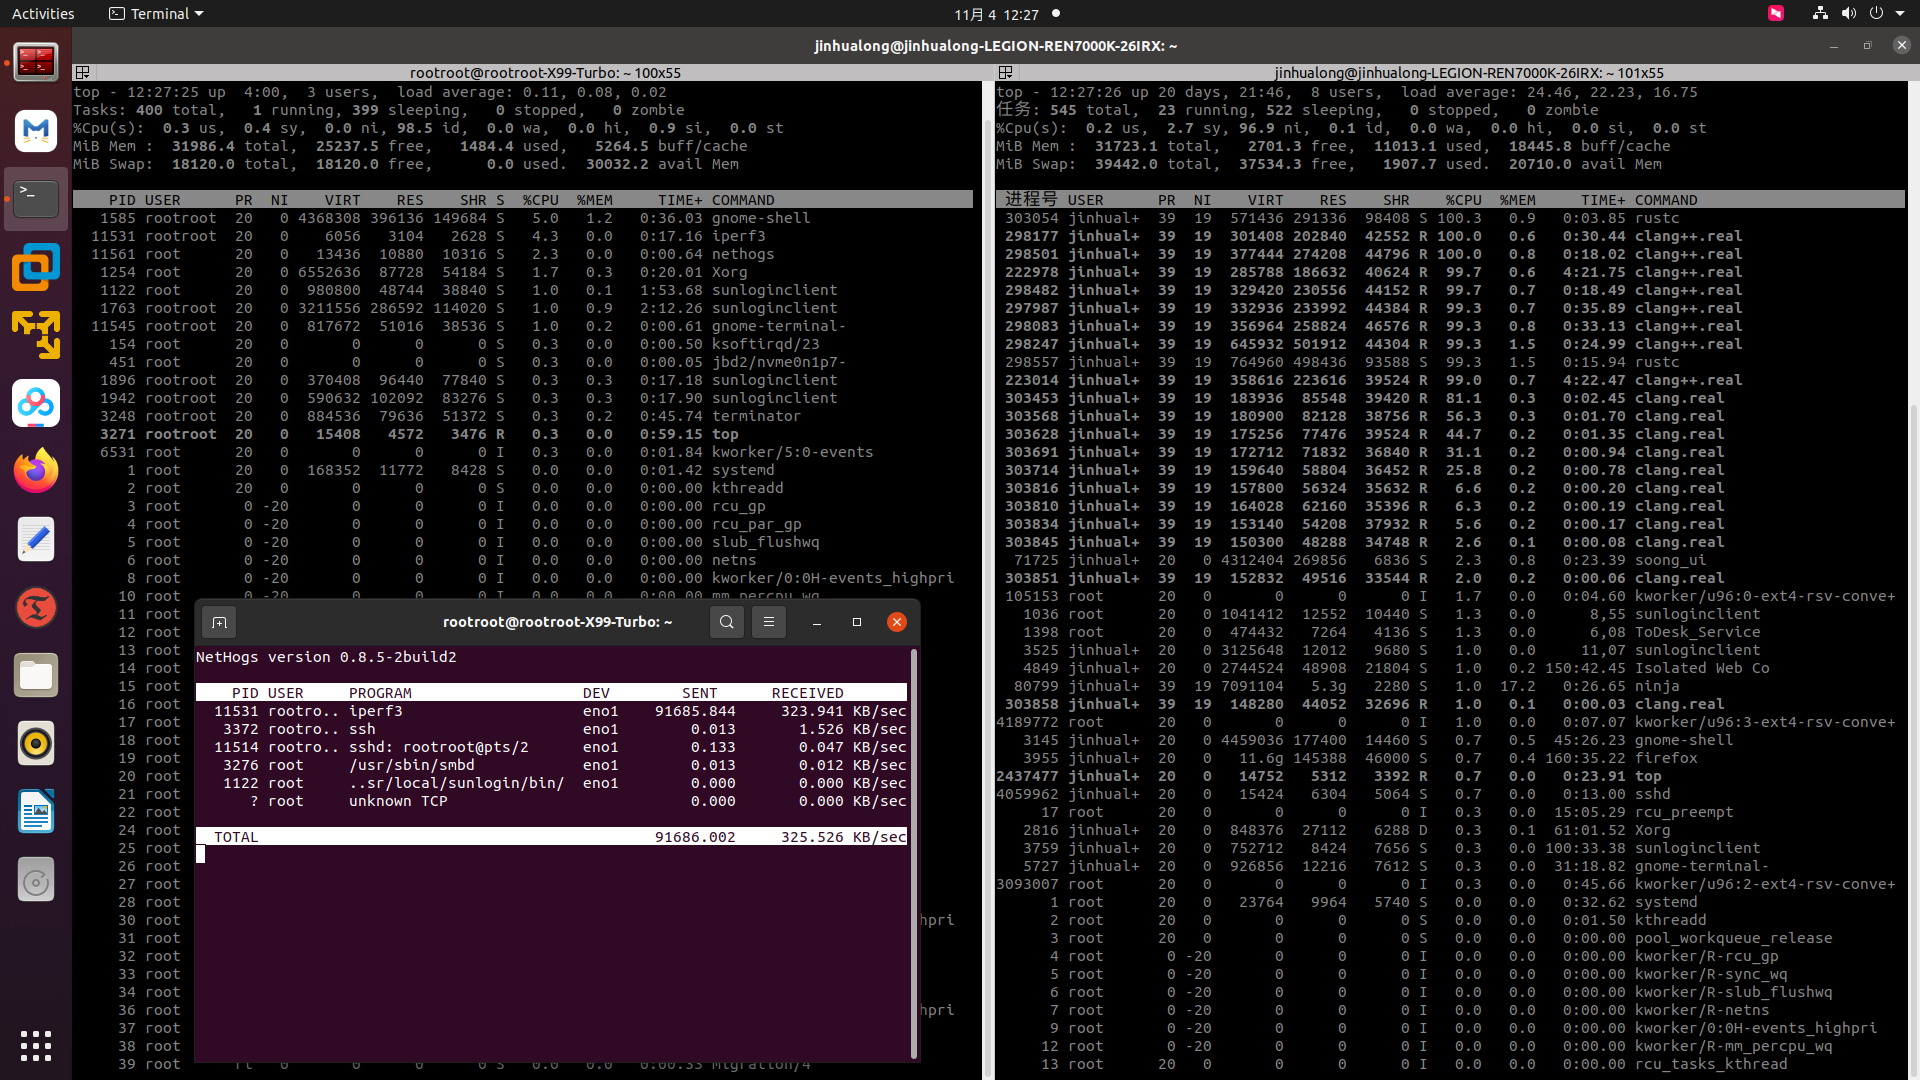Launch Rhythmbox music player

(x=36, y=744)
